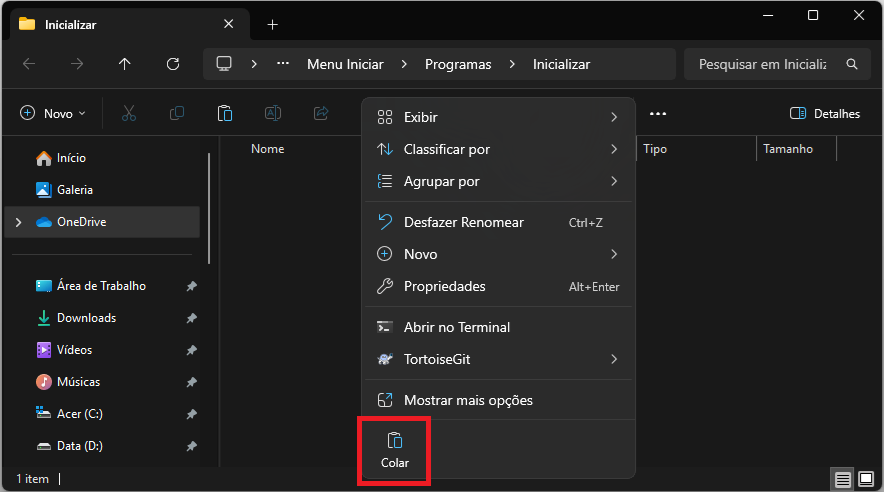The width and height of the screenshot is (884, 492).
Task: Select Propriedades from the context menu
Action: pos(444,287)
